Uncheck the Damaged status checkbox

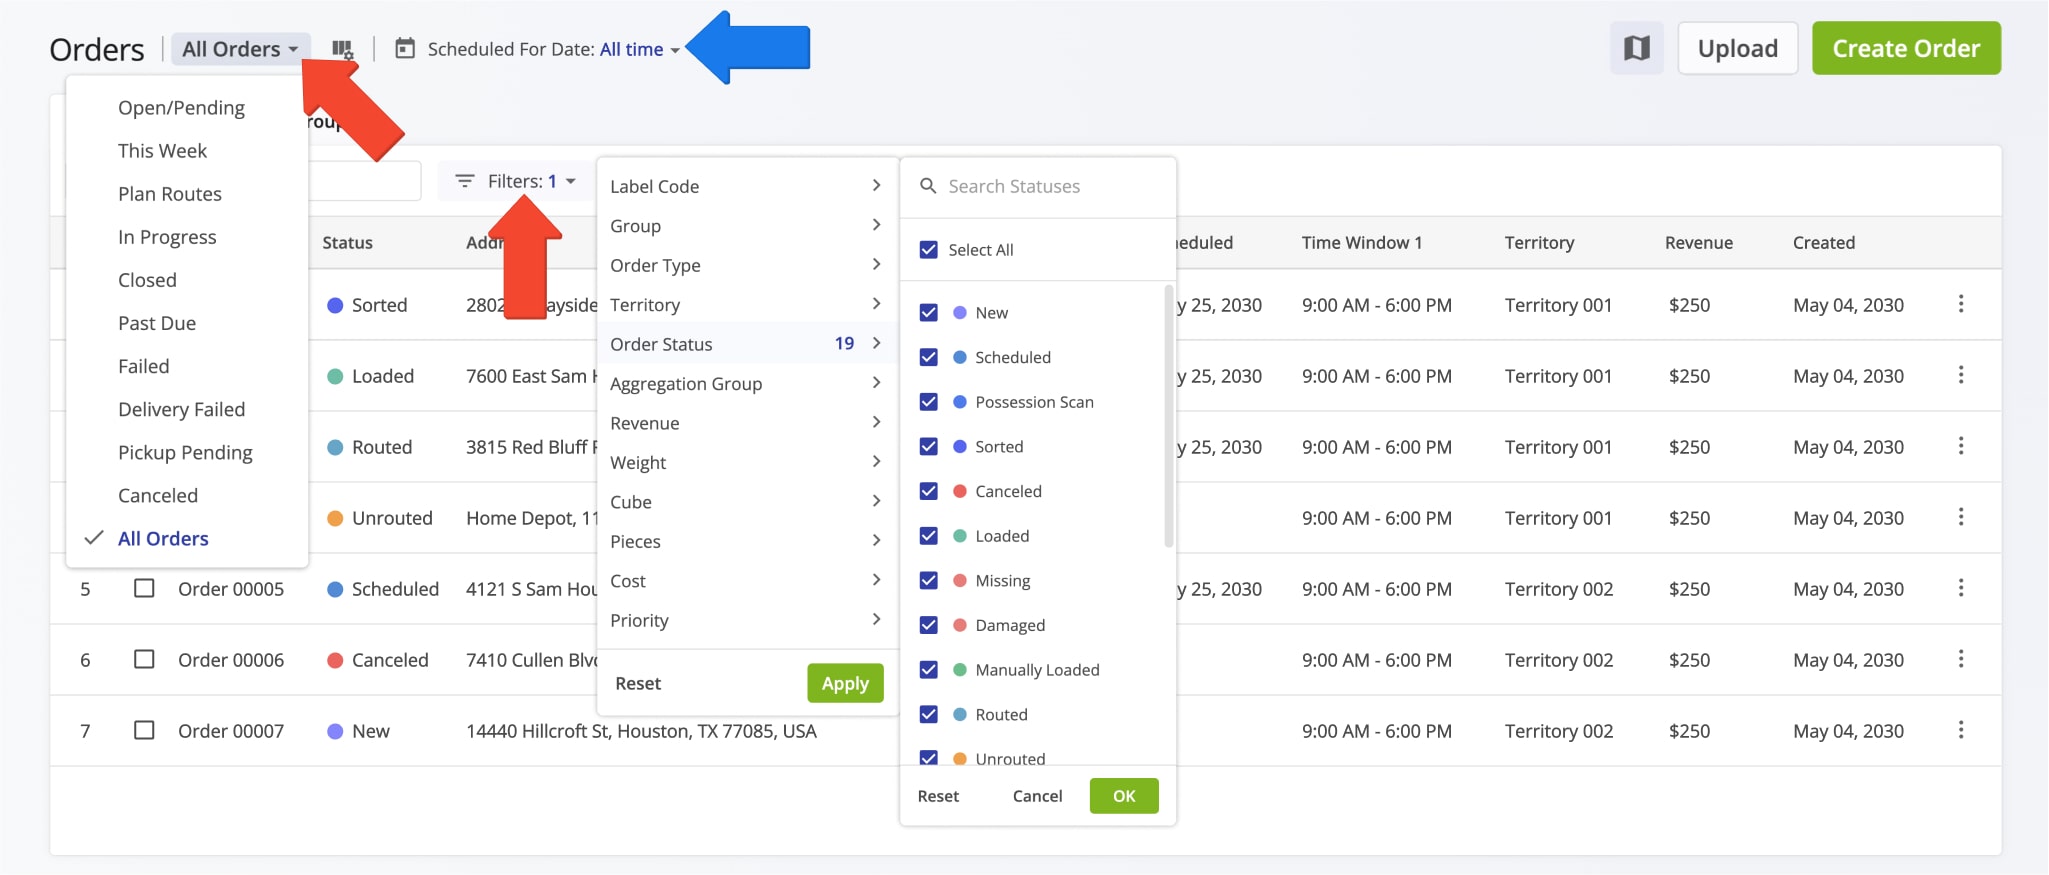coord(928,625)
